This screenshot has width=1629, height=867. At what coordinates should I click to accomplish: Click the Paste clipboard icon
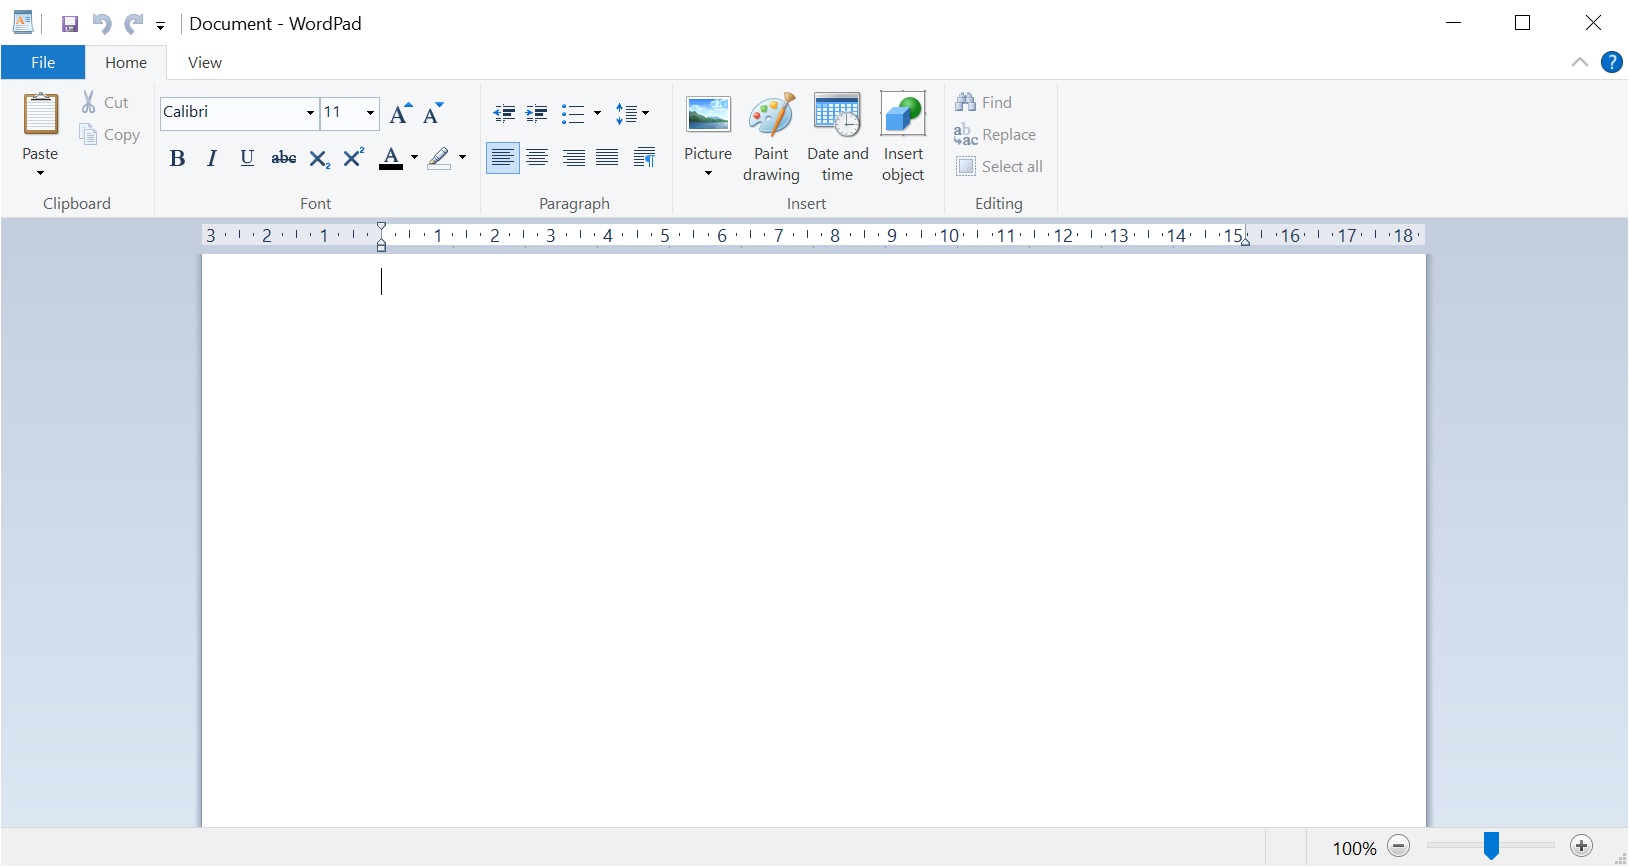pos(41,114)
